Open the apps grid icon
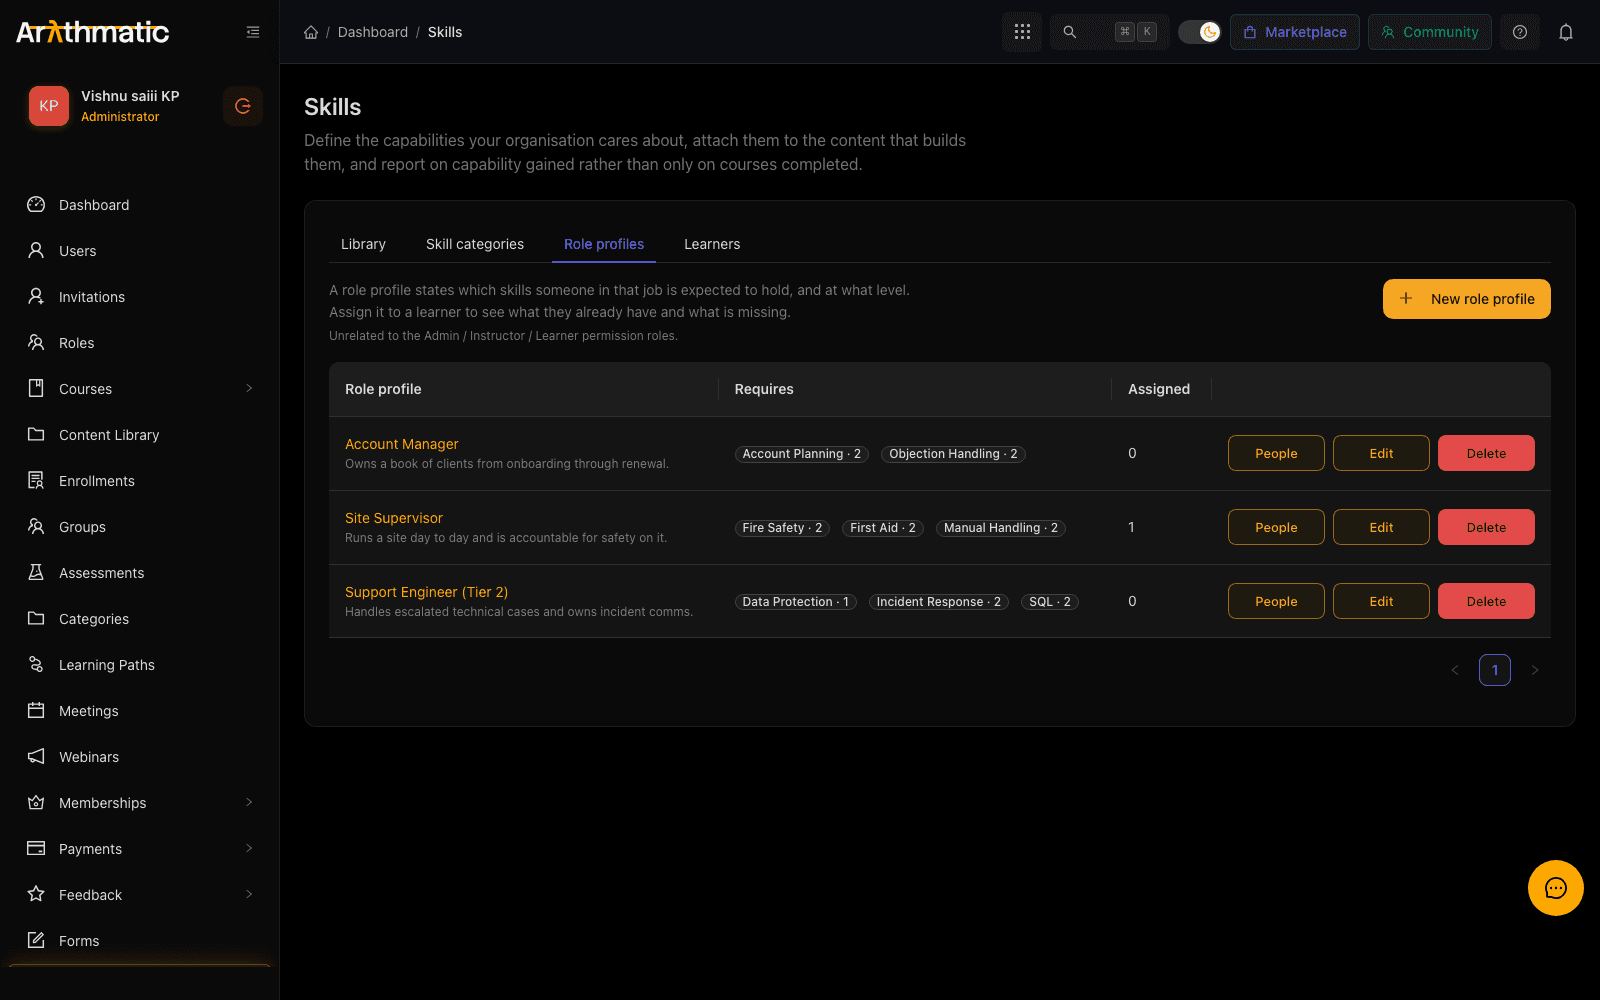Image resolution: width=1600 pixels, height=1000 pixels. point(1022,32)
